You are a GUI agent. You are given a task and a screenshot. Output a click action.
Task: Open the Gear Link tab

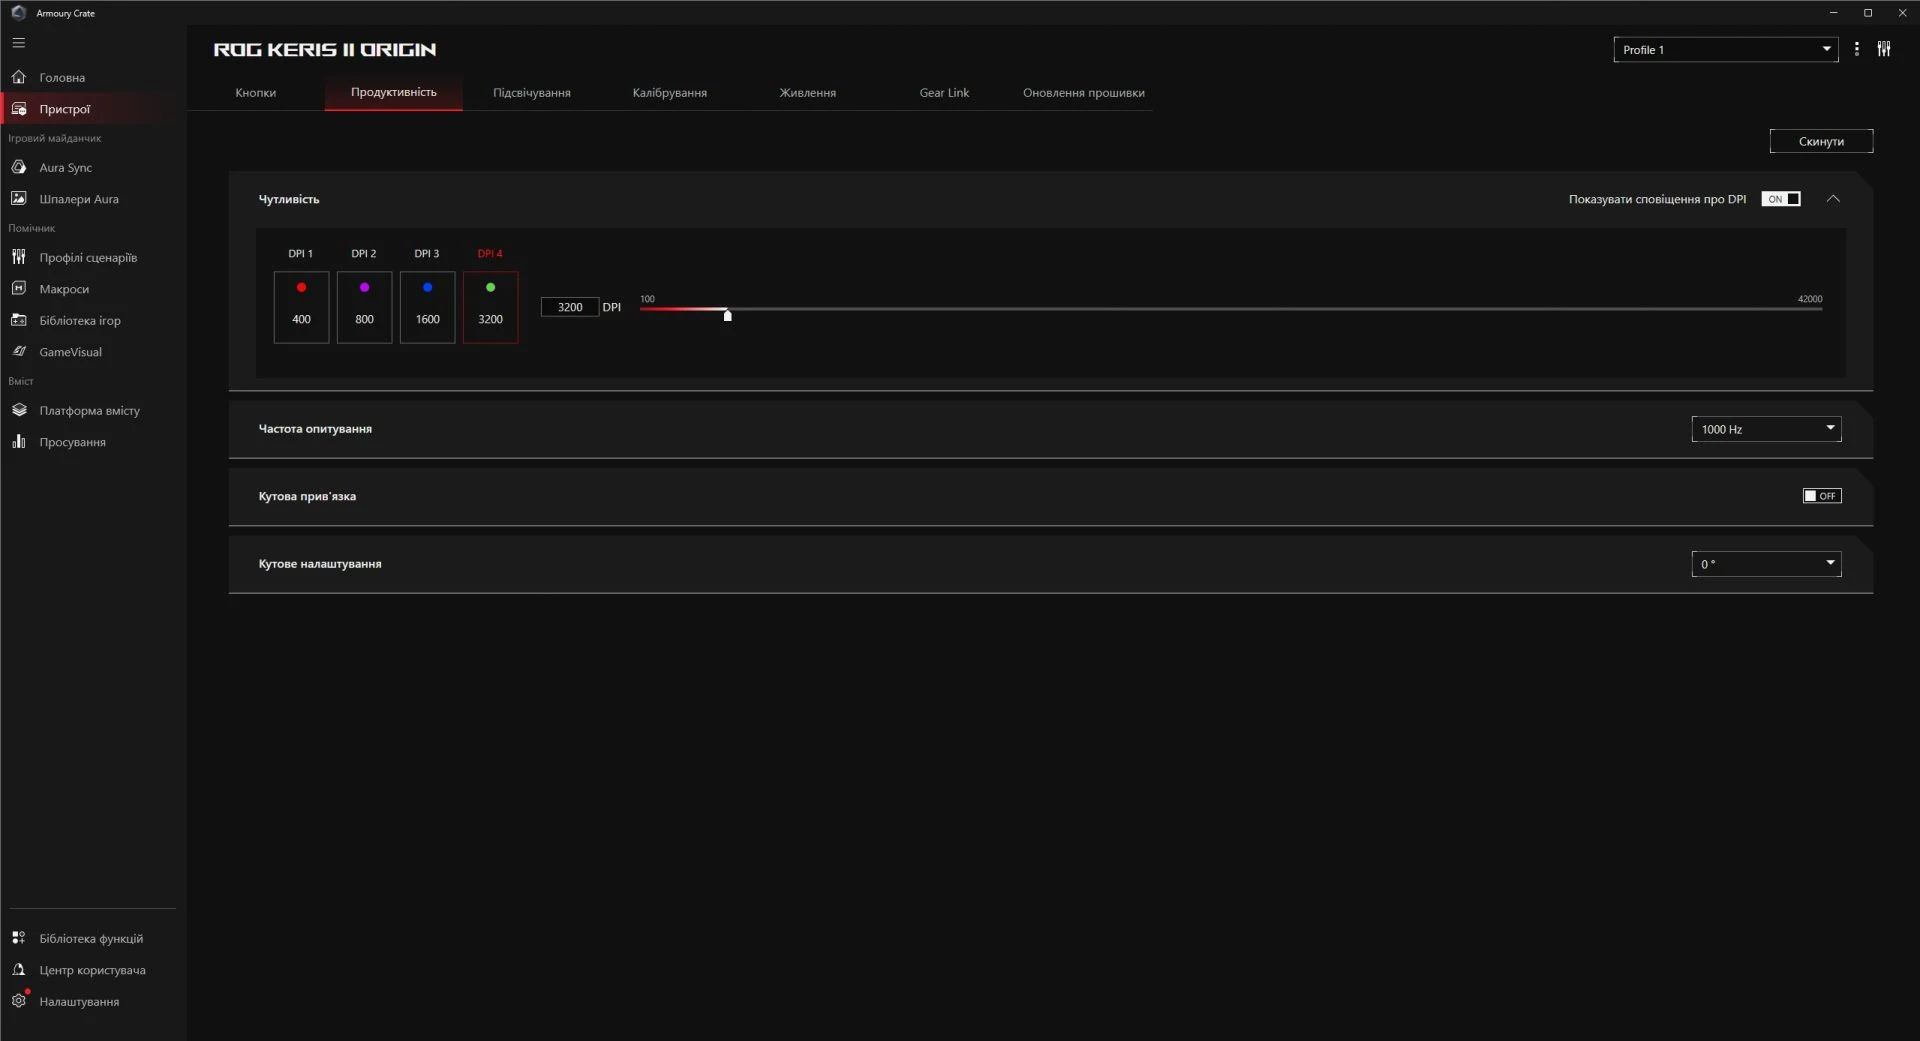[x=944, y=93]
